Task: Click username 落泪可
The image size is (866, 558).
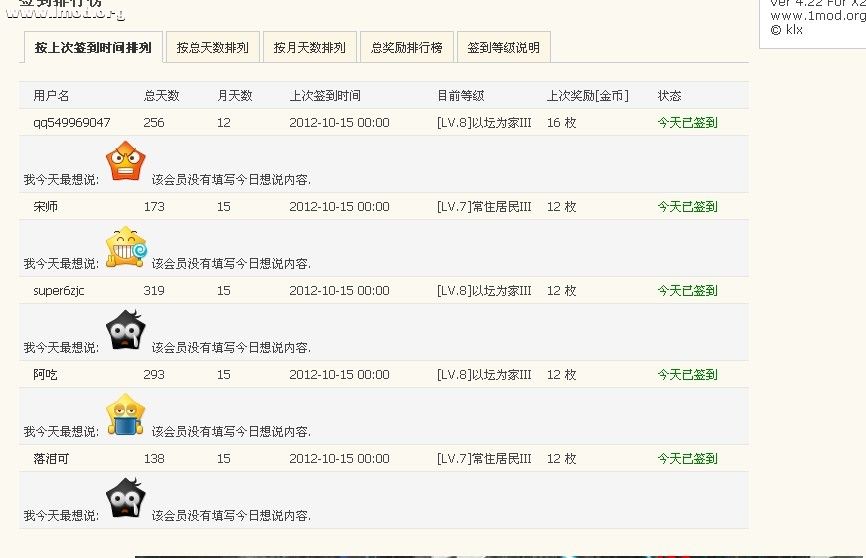Action: (52, 459)
